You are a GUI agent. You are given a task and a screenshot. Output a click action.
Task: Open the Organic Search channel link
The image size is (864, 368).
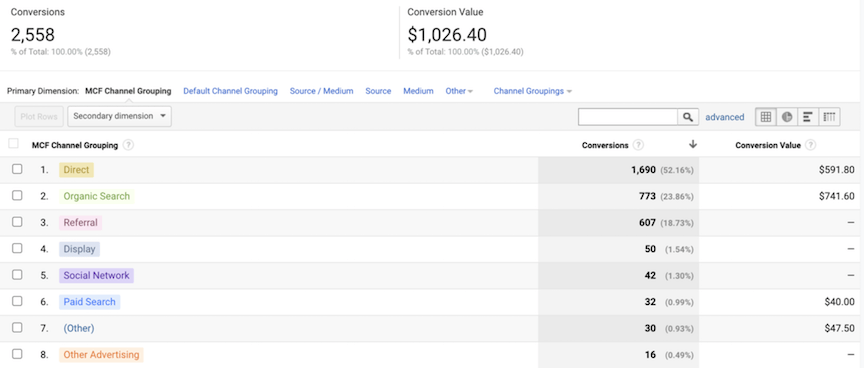(x=96, y=196)
